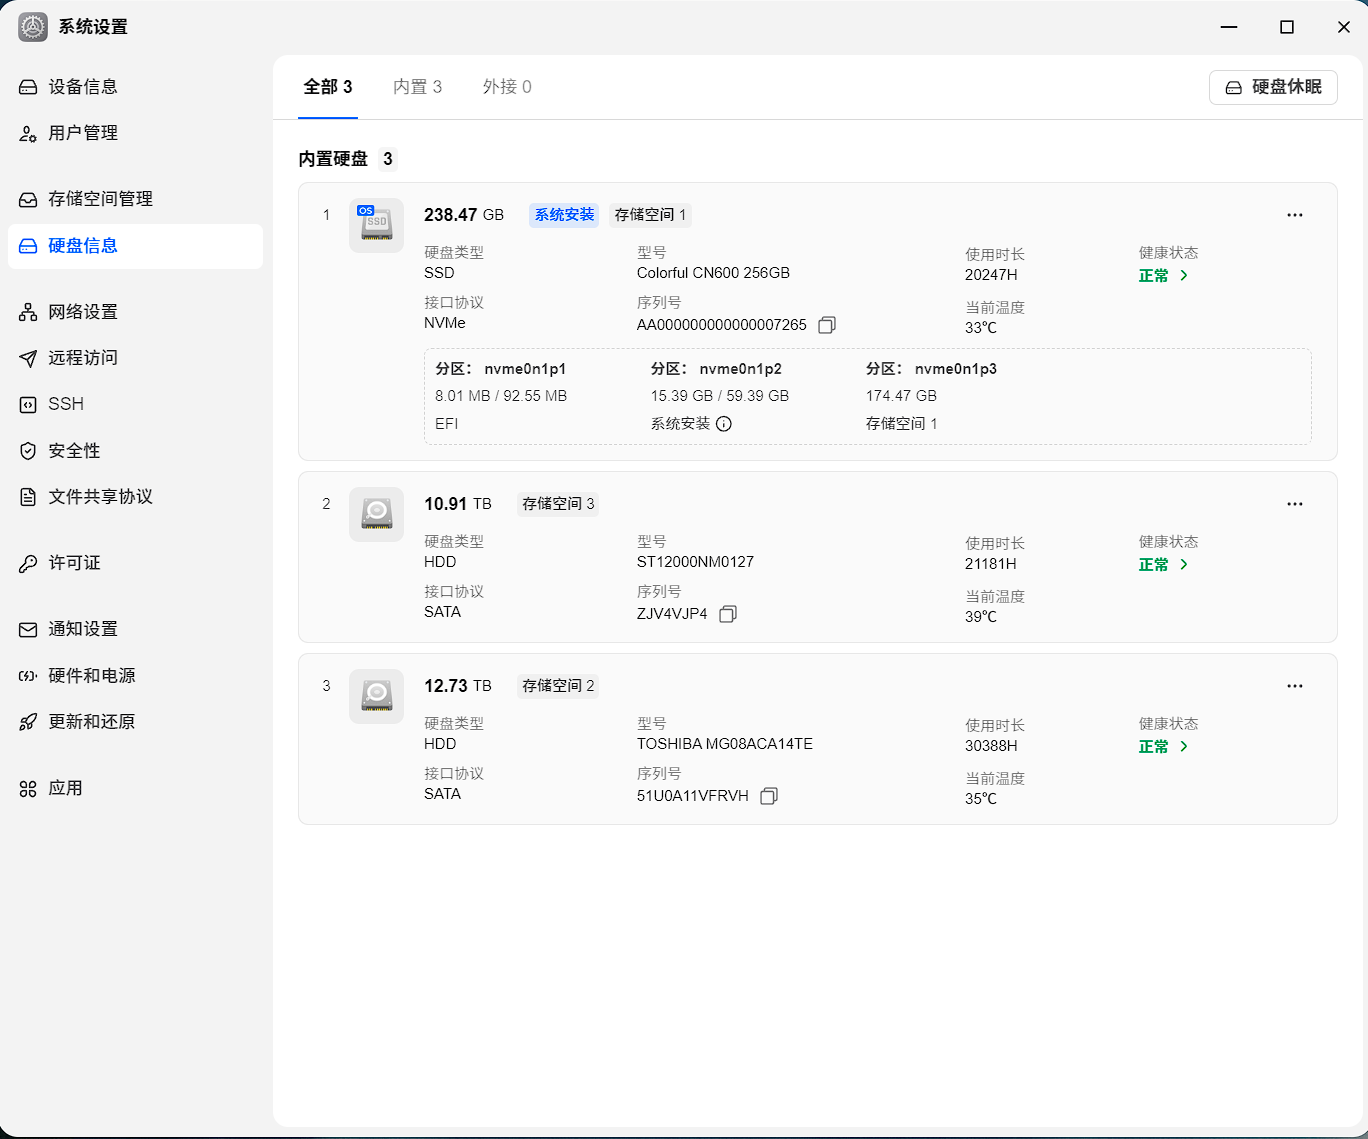Viewport: 1368px width, 1139px height.
Task: Click the 文件共享协议 document icon
Action: [28, 497]
